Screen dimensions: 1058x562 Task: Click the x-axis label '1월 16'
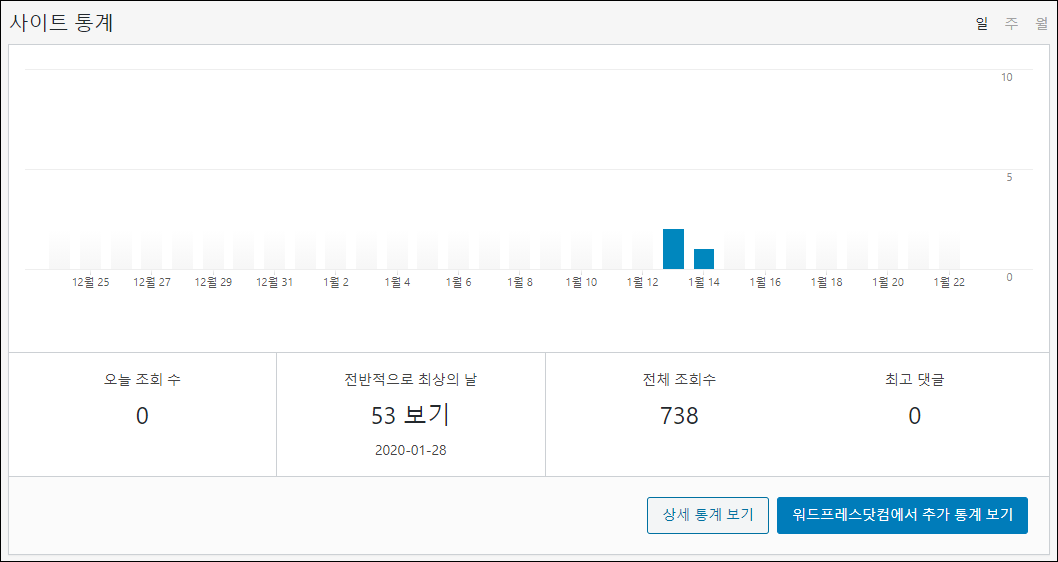coord(765,283)
